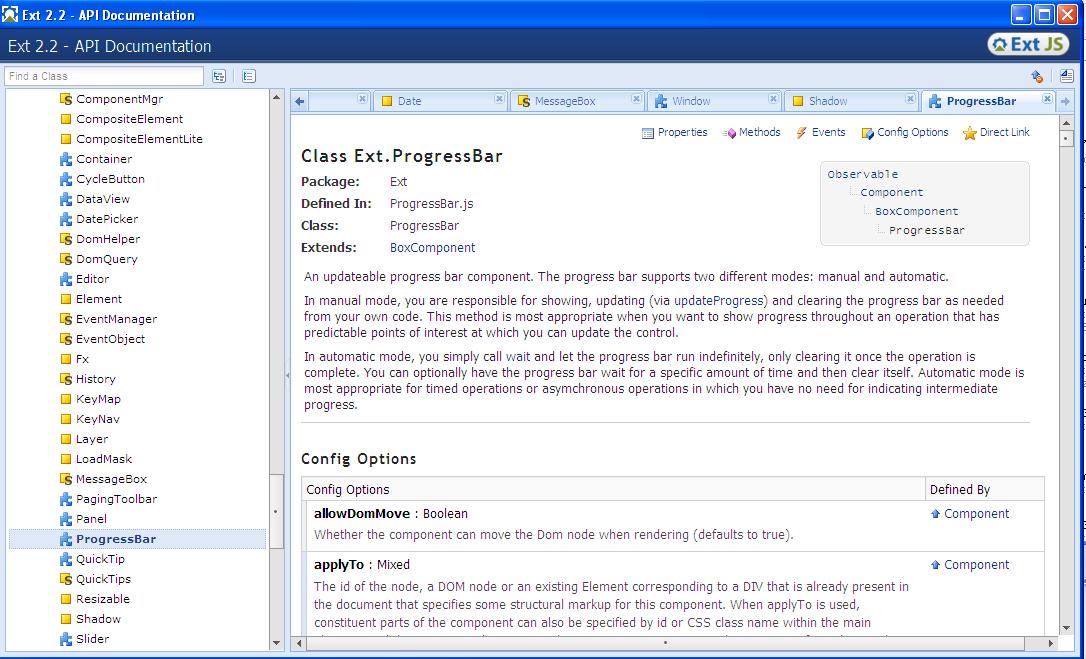Focus the Find a Class field
The width and height of the screenshot is (1086, 659).
pyautogui.click(x=104, y=76)
